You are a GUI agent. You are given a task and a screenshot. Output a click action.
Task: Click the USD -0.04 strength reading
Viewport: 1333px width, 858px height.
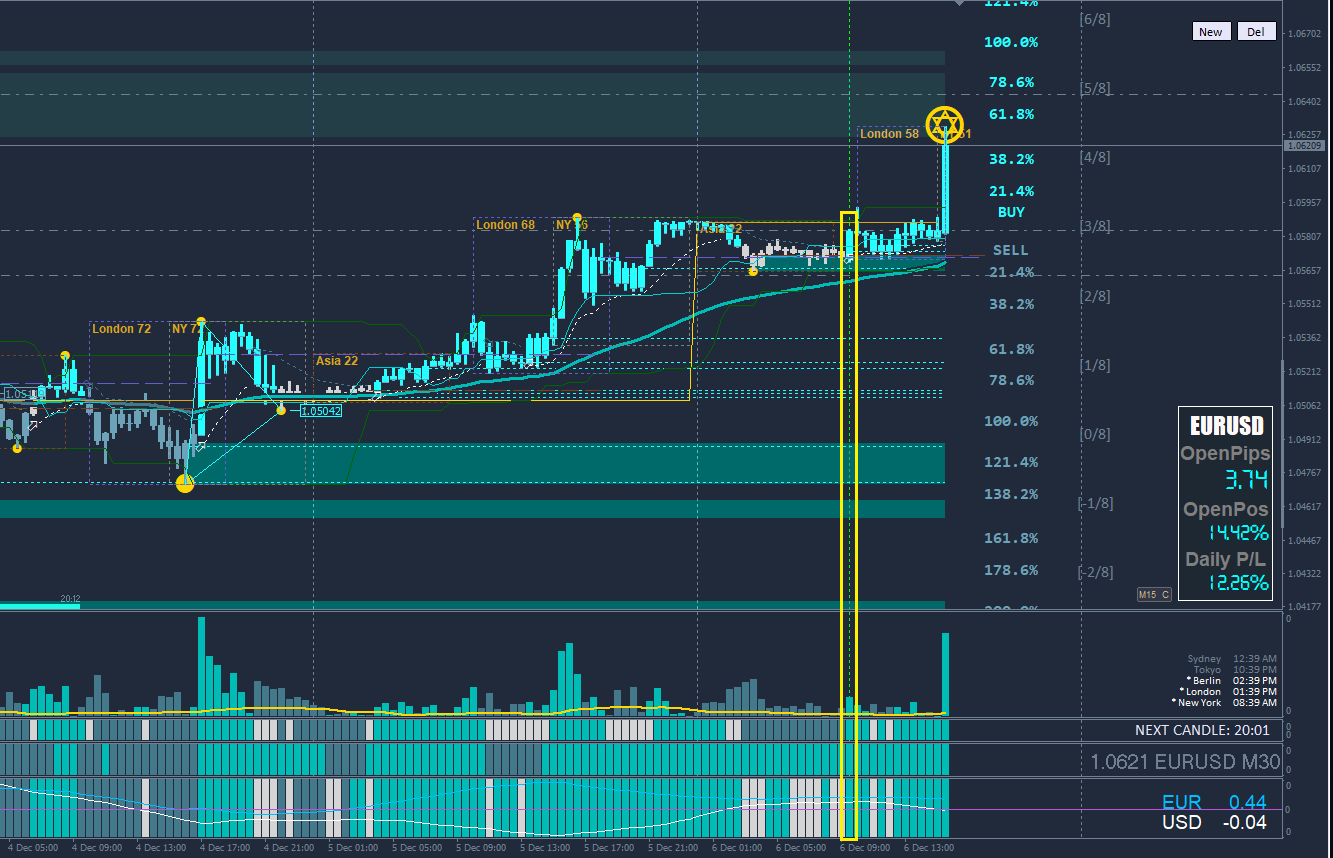pyautogui.click(x=1214, y=823)
